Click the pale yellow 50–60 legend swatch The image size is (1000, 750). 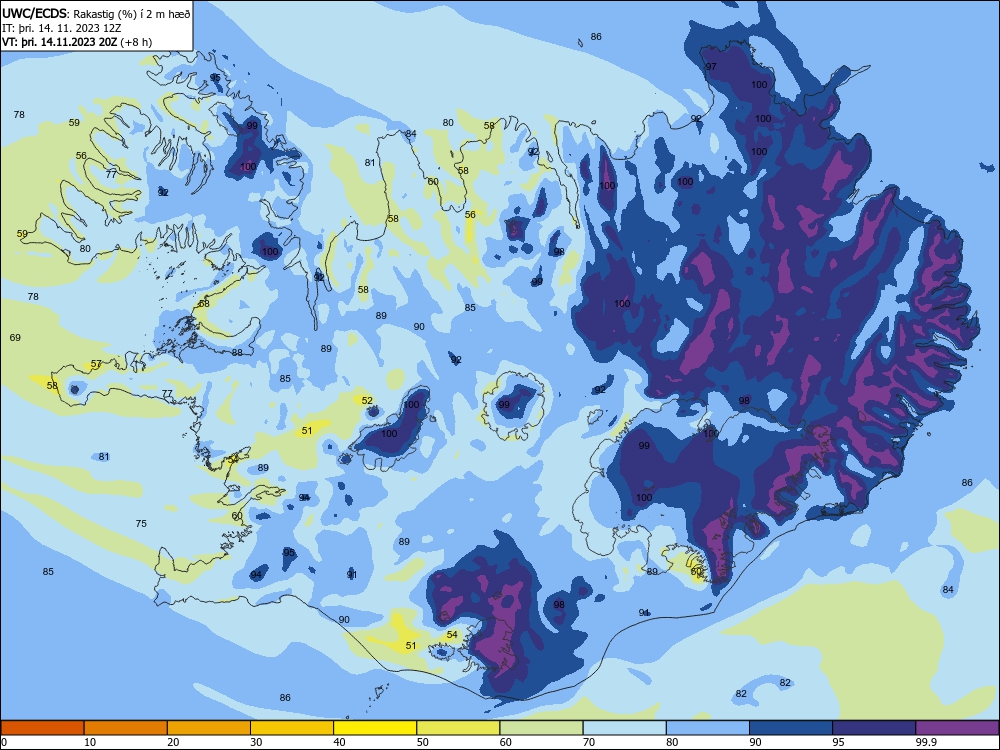click(458, 728)
